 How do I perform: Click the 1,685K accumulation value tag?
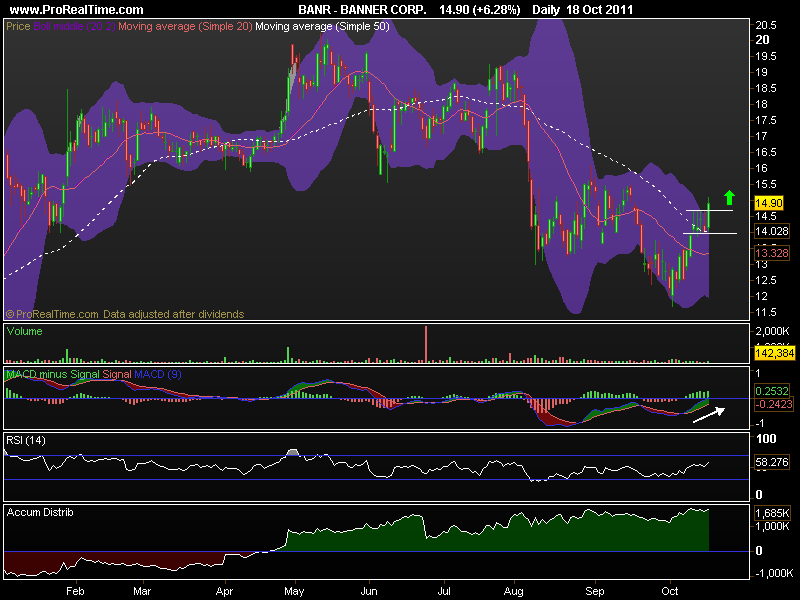point(772,513)
